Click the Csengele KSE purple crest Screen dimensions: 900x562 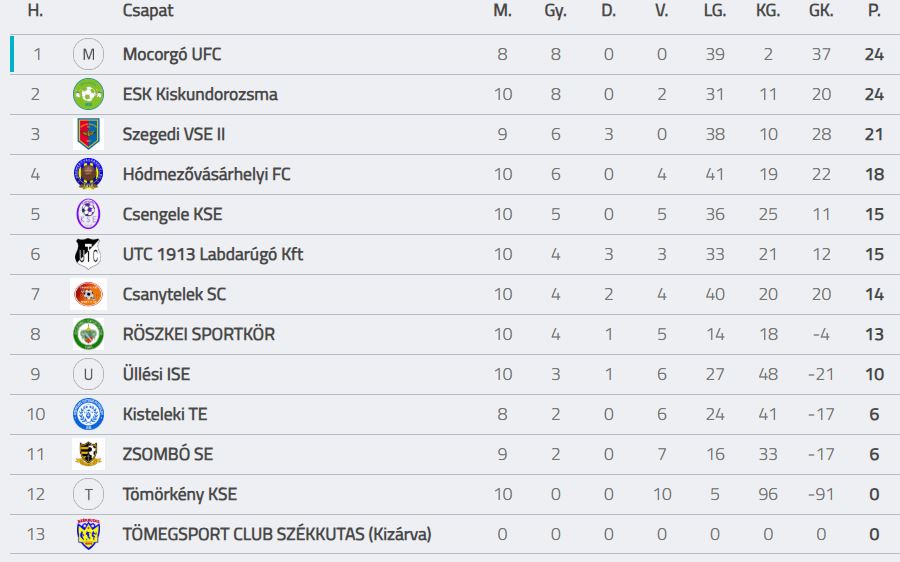tap(88, 214)
